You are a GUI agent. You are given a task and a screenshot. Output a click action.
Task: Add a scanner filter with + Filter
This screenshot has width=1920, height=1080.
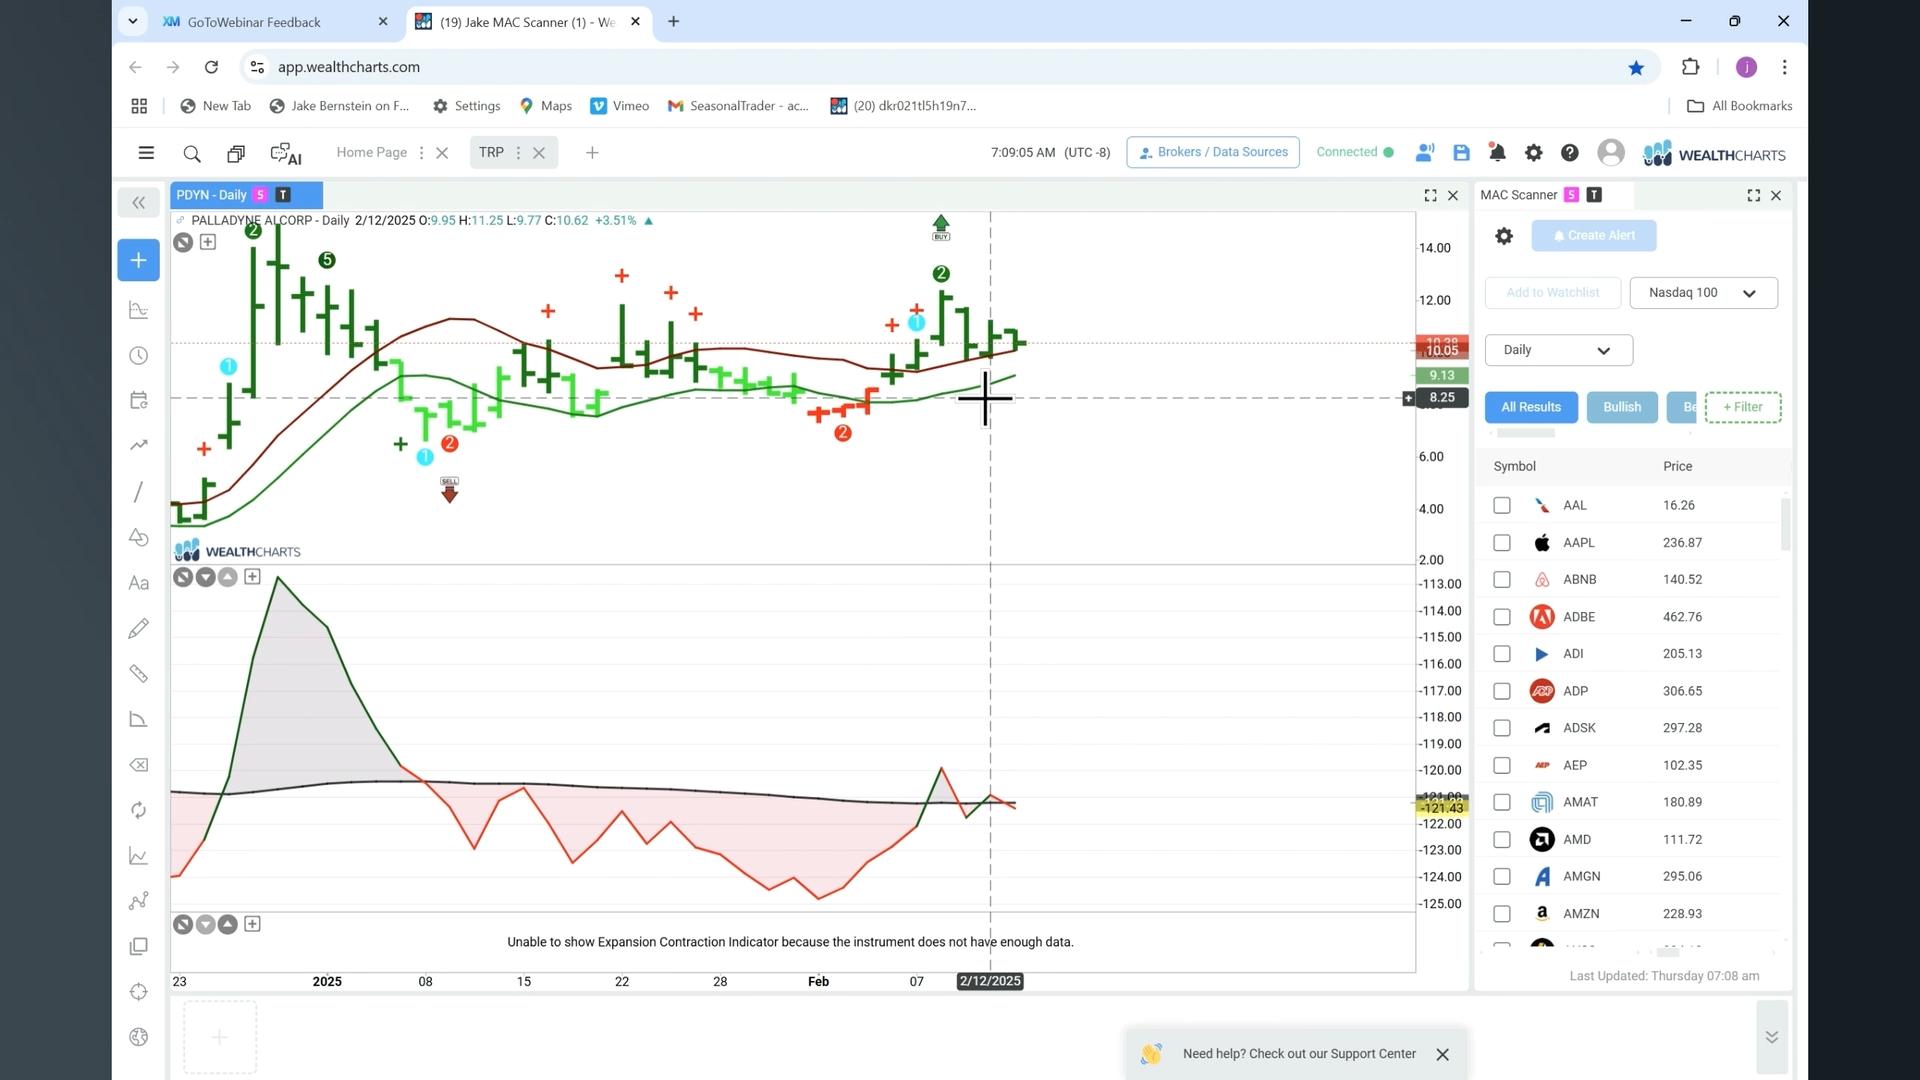pyautogui.click(x=1742, y=407)
